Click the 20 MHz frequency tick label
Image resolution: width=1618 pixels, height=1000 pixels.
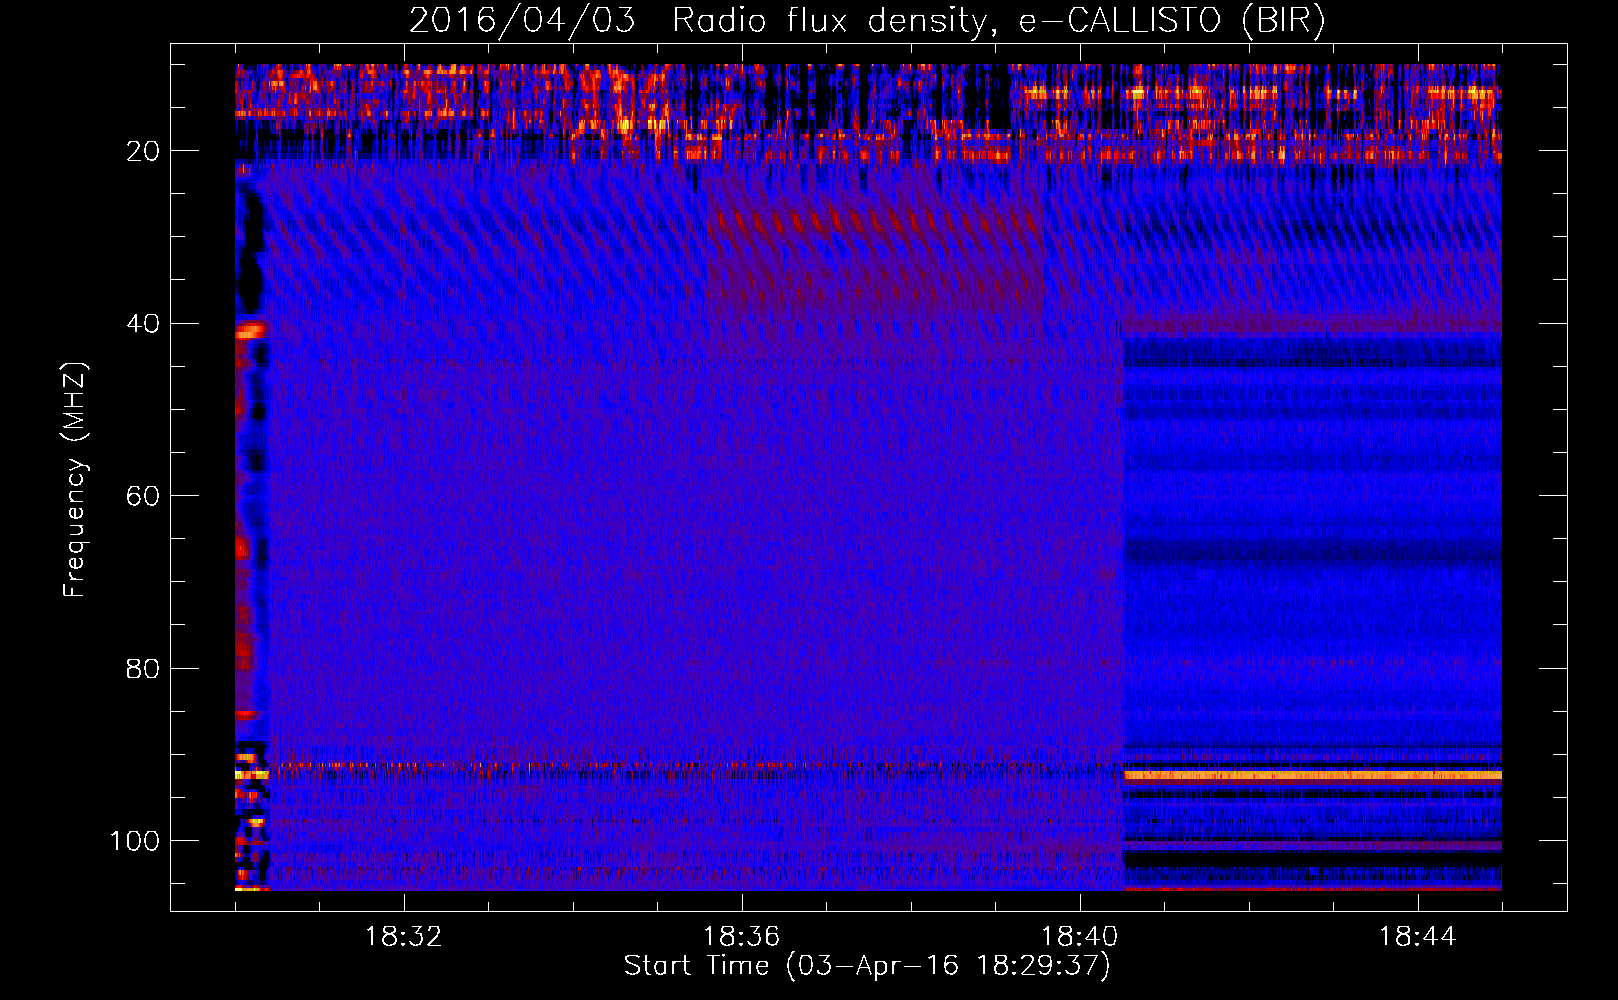(x=144, y=151)
